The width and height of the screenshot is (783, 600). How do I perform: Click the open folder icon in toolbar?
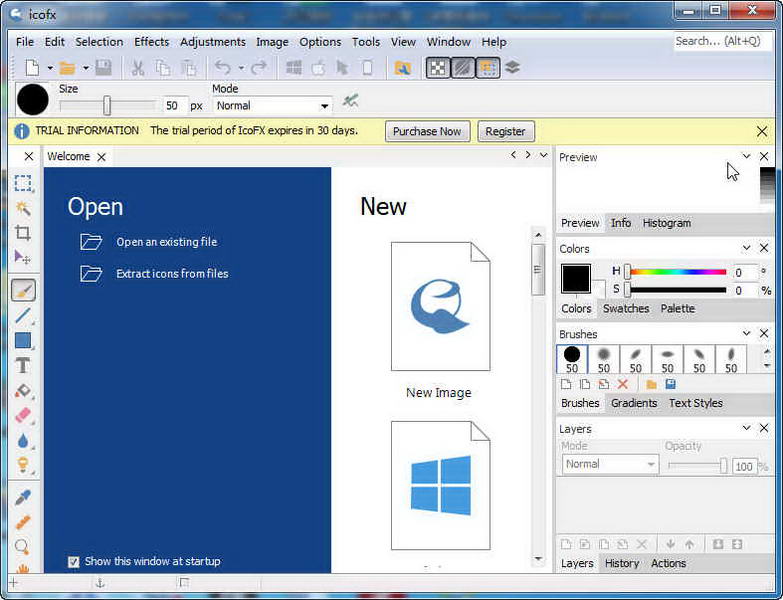point(67,68)
